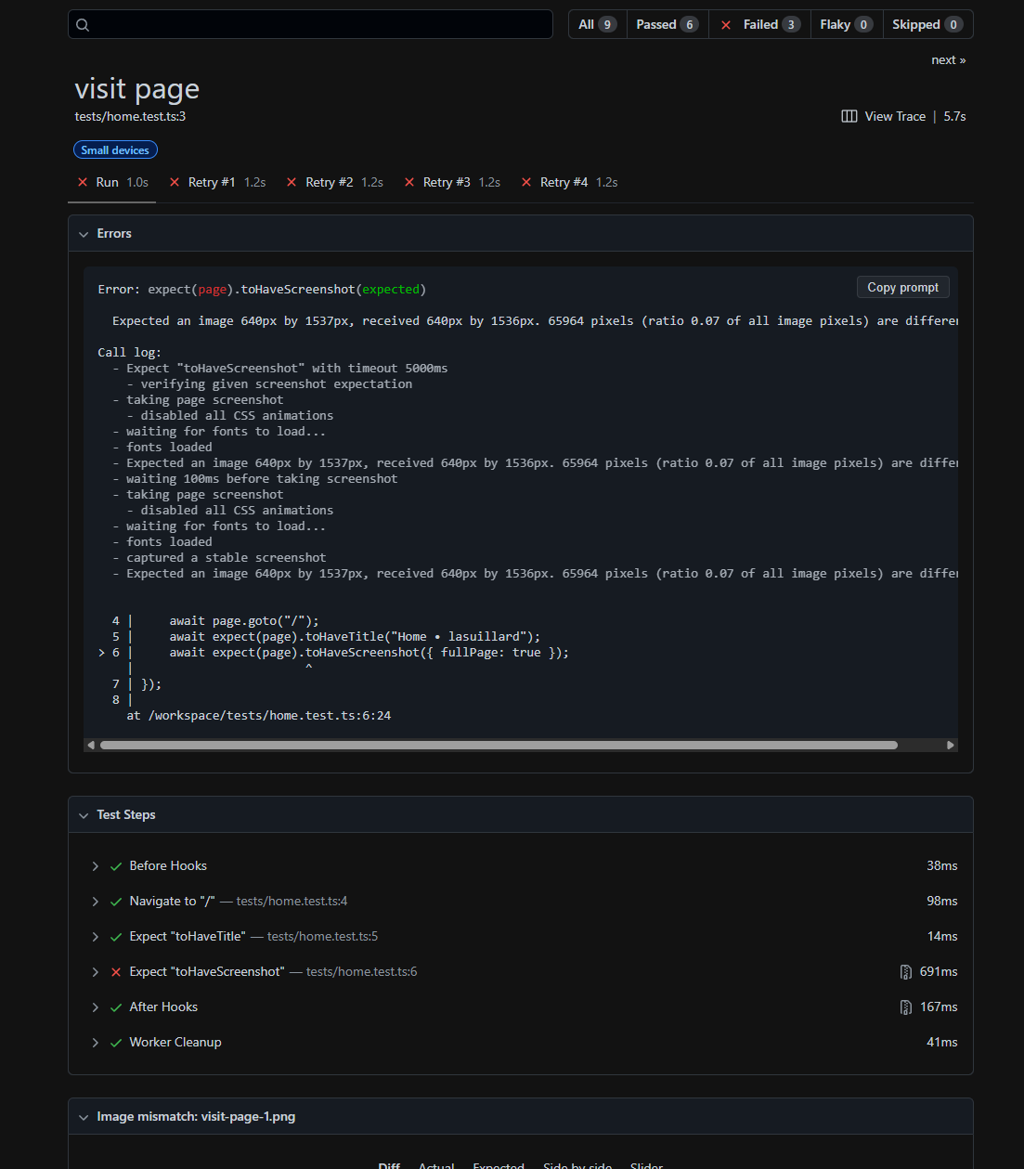Image resolution: width=1024 pixels, height=1169 pixels.
Task: Focus the search input field
Action: (320, 25)
